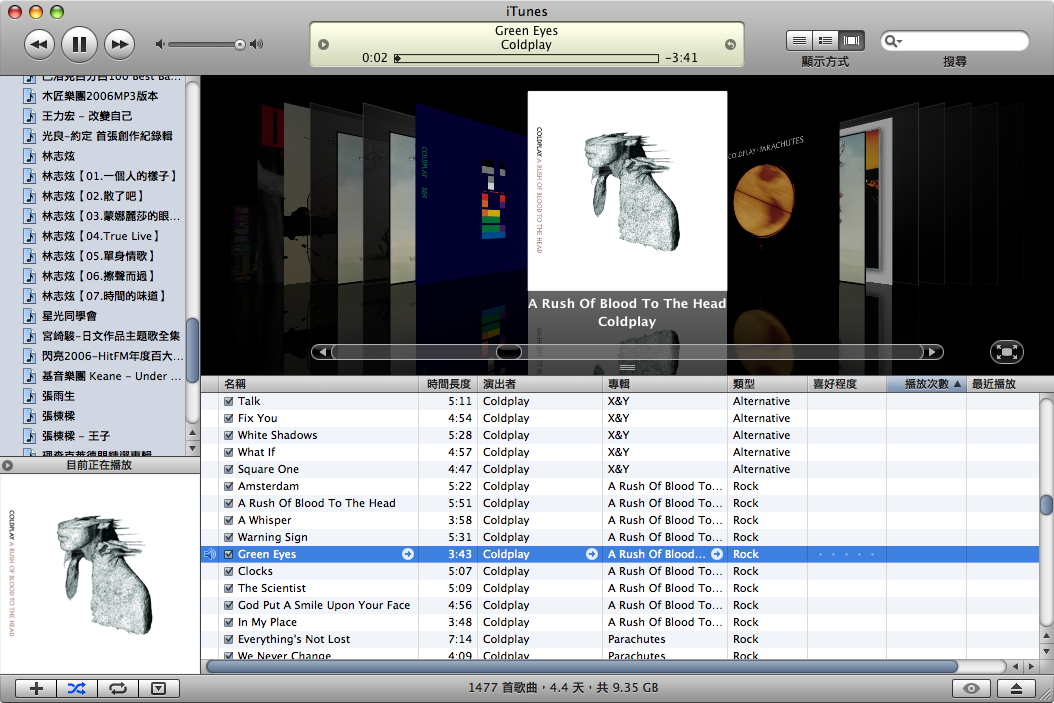Uncheck the In My Place checkbox
This screenshot has height=703, width=1054.
(229, 622)
